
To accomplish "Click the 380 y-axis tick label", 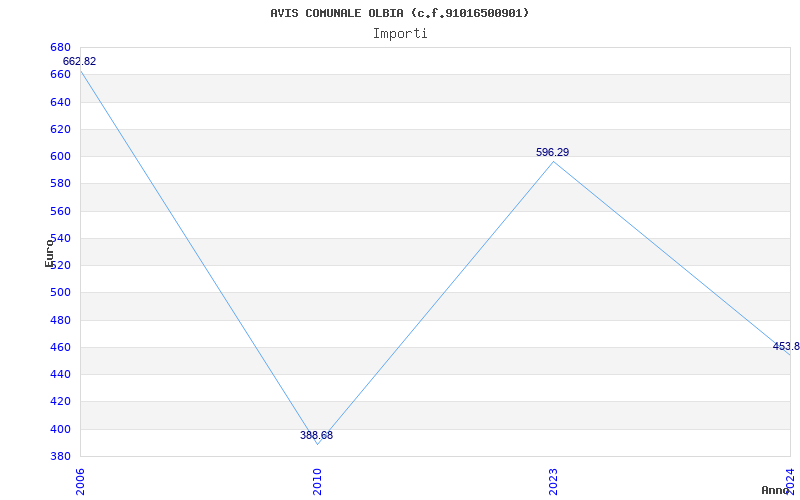I will tap(60, 456).
